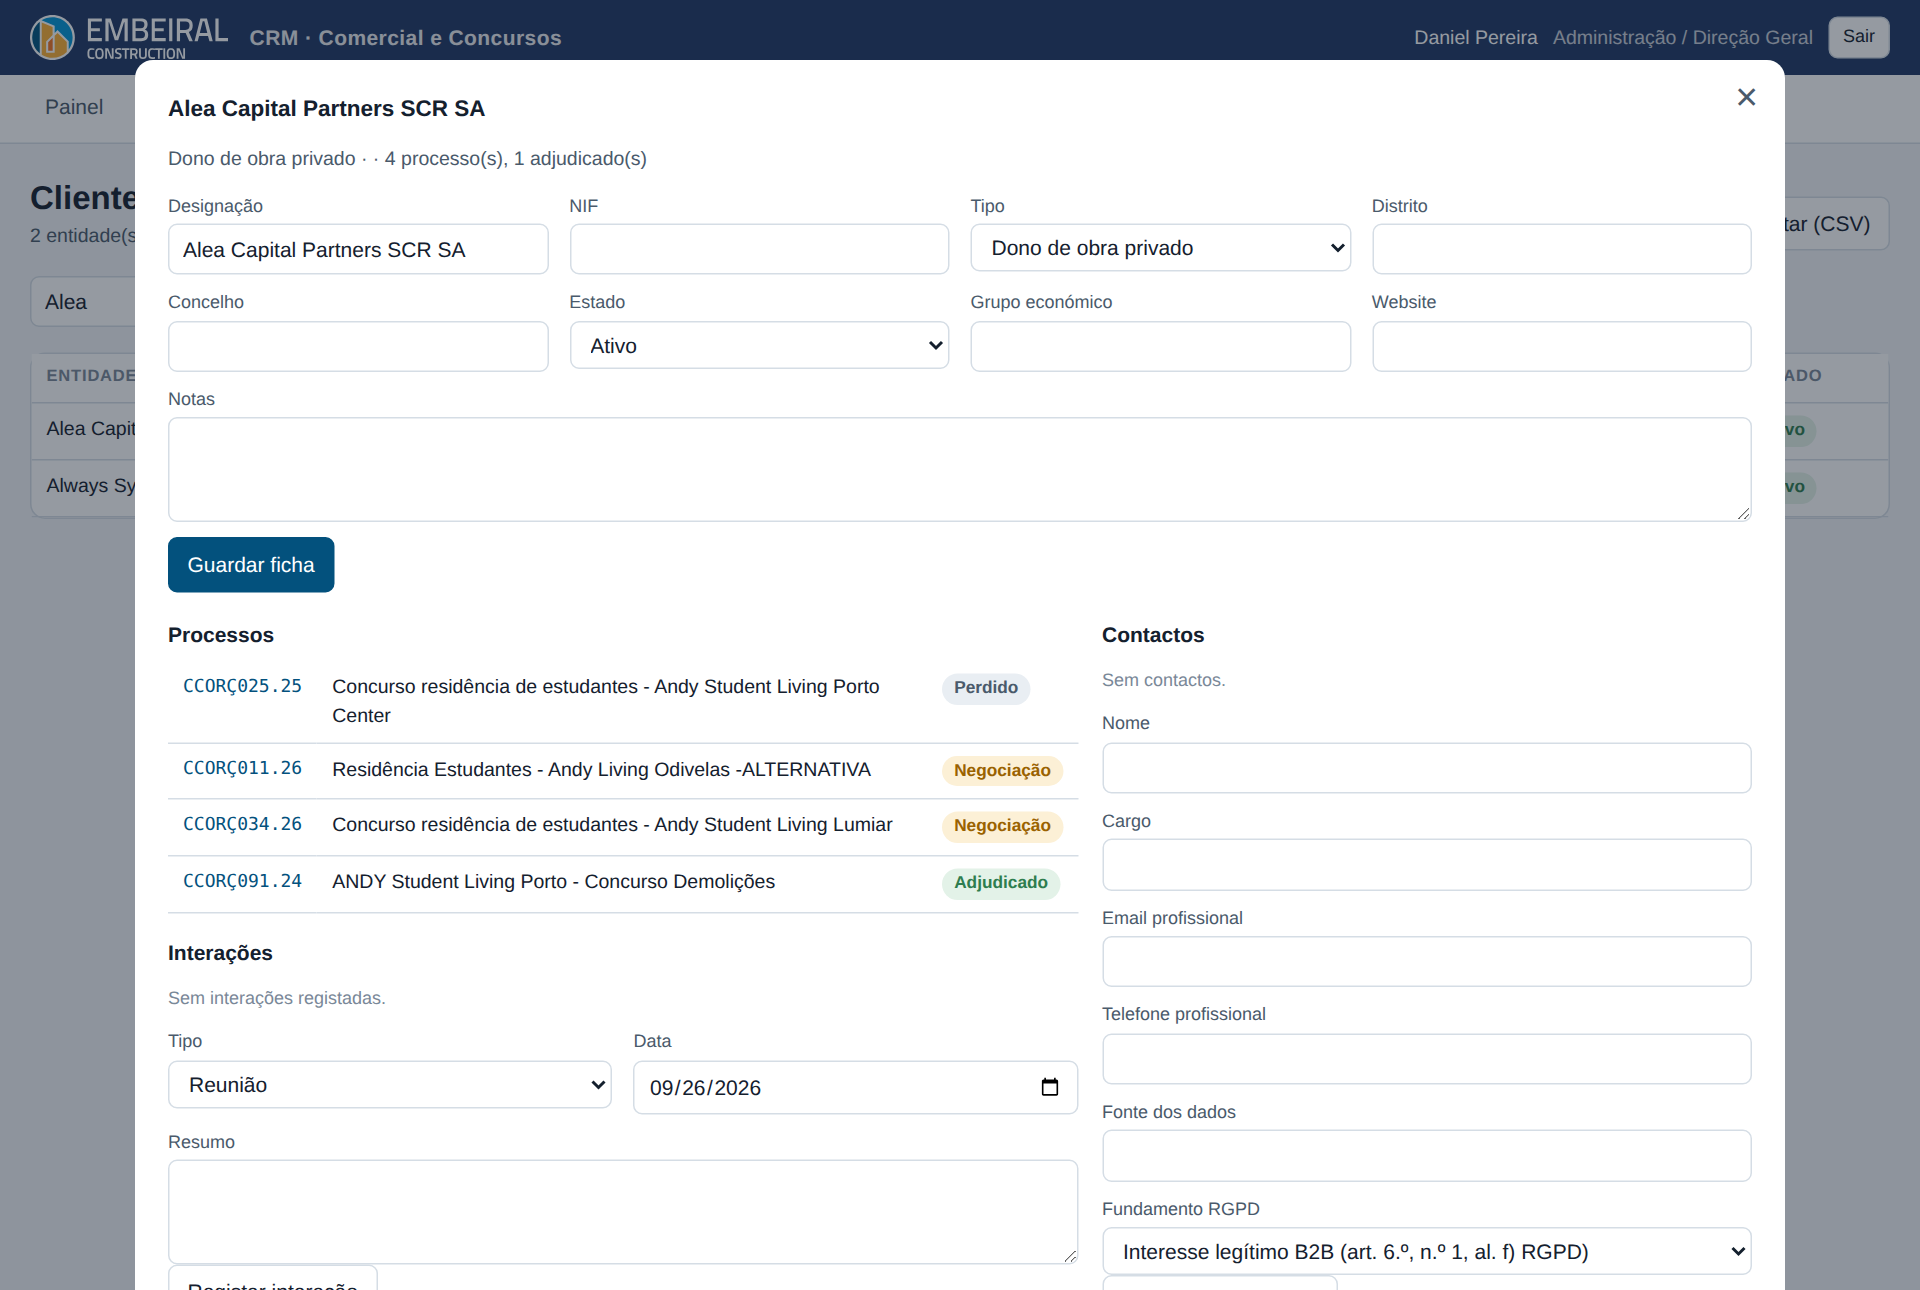Expand the interaction Tipo dropdown showing Reunião
The image size is (1920, 1290).
point(390,1085)
